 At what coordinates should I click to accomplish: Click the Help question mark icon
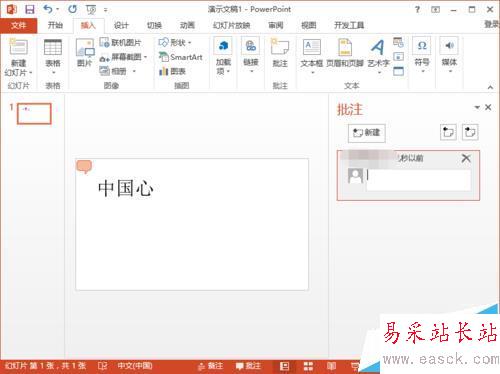pos(417,9)
